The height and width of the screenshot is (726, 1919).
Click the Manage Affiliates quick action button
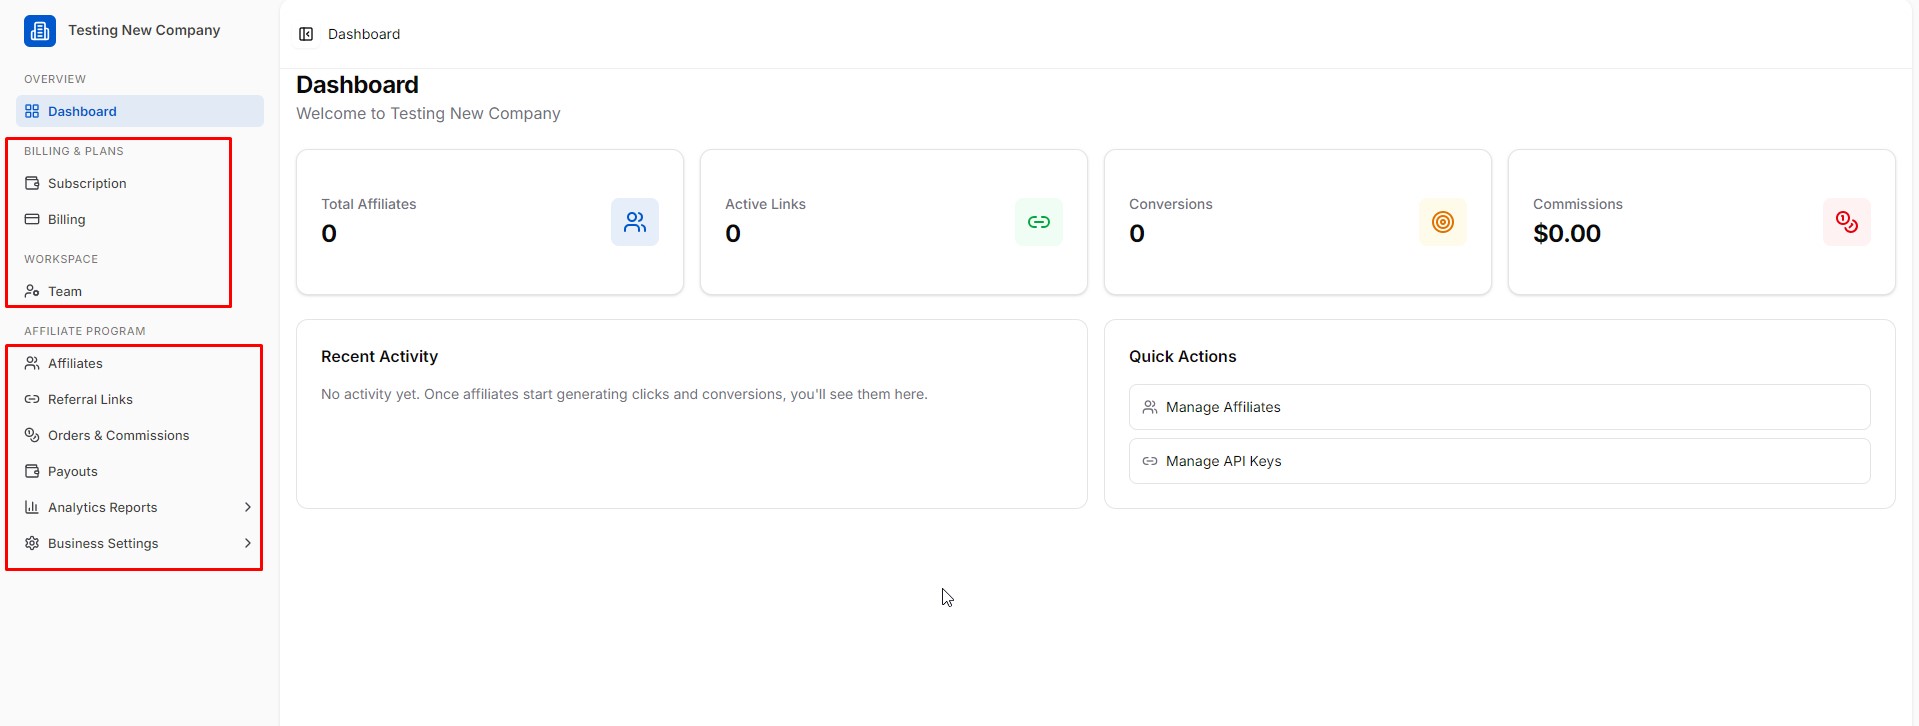(x=1499, y=407)
